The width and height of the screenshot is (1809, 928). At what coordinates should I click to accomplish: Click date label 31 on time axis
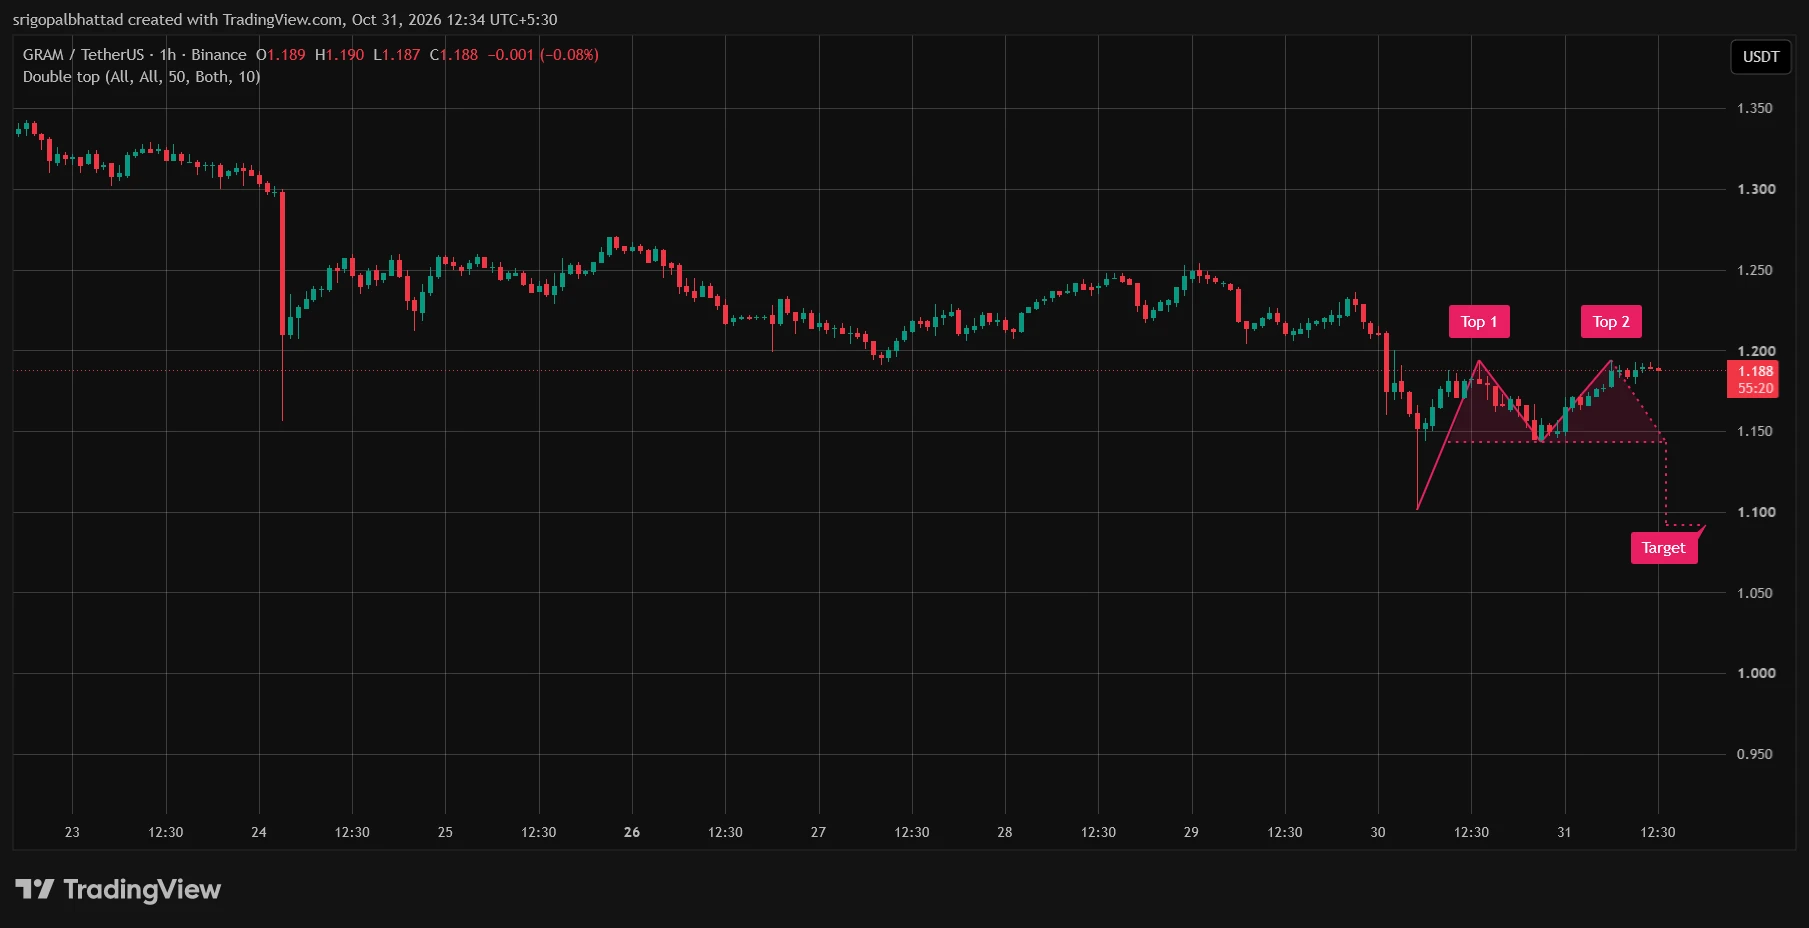click(x=1564, y=832)
